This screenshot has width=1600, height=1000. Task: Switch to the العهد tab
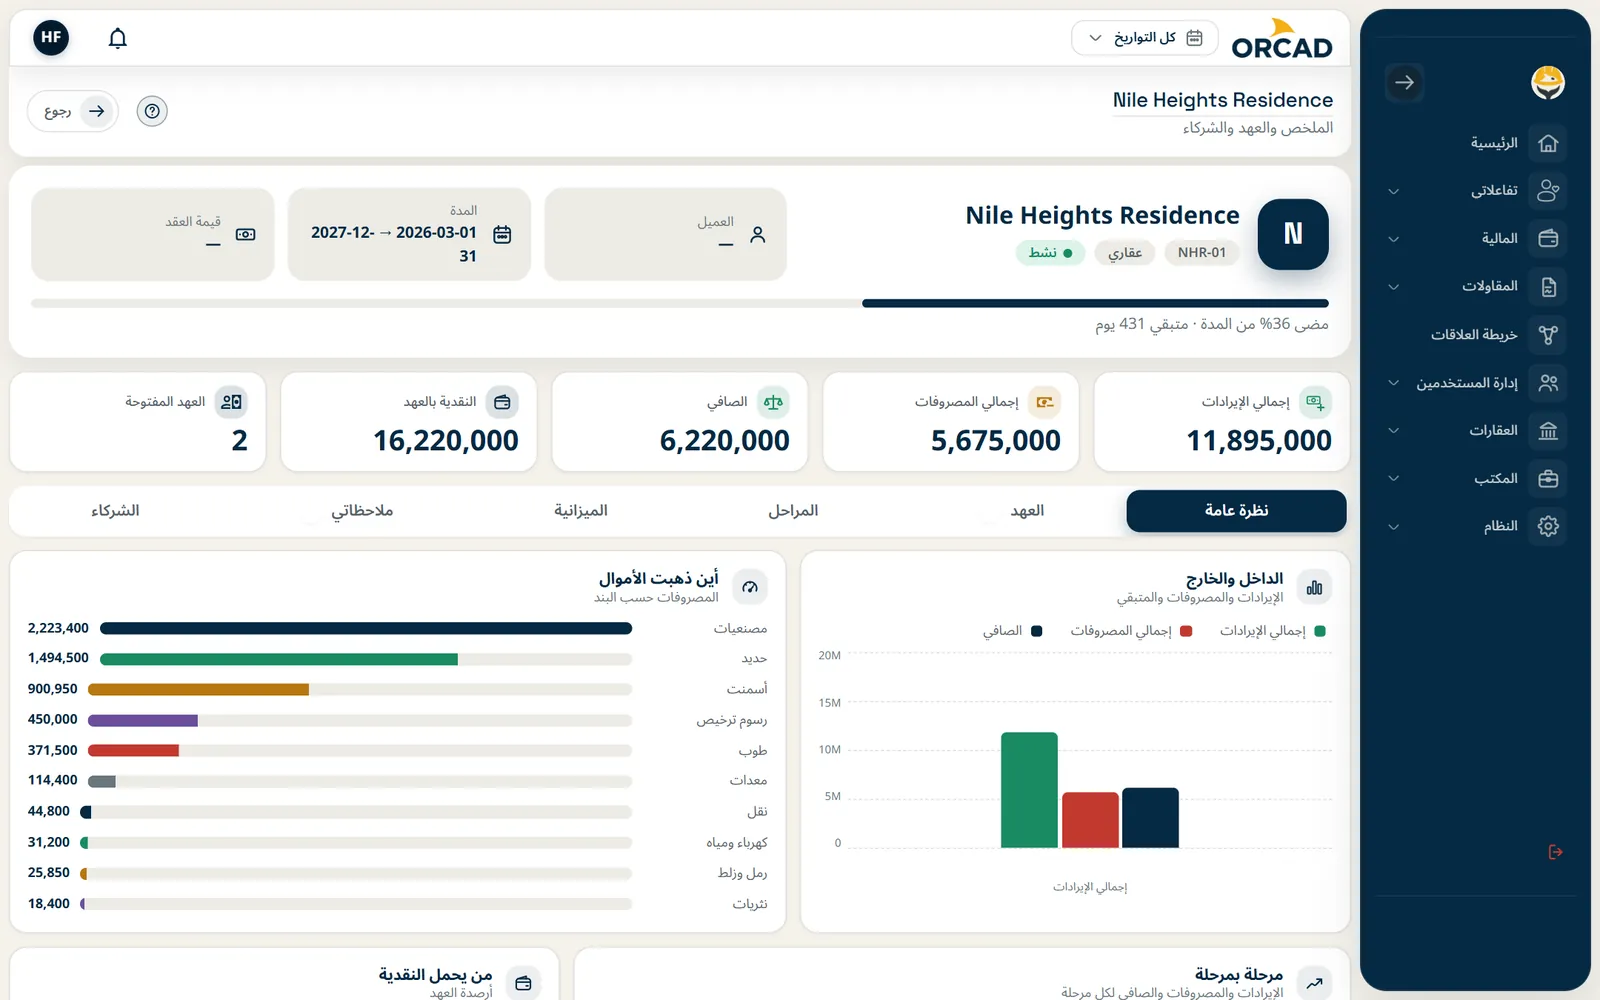1027,511
